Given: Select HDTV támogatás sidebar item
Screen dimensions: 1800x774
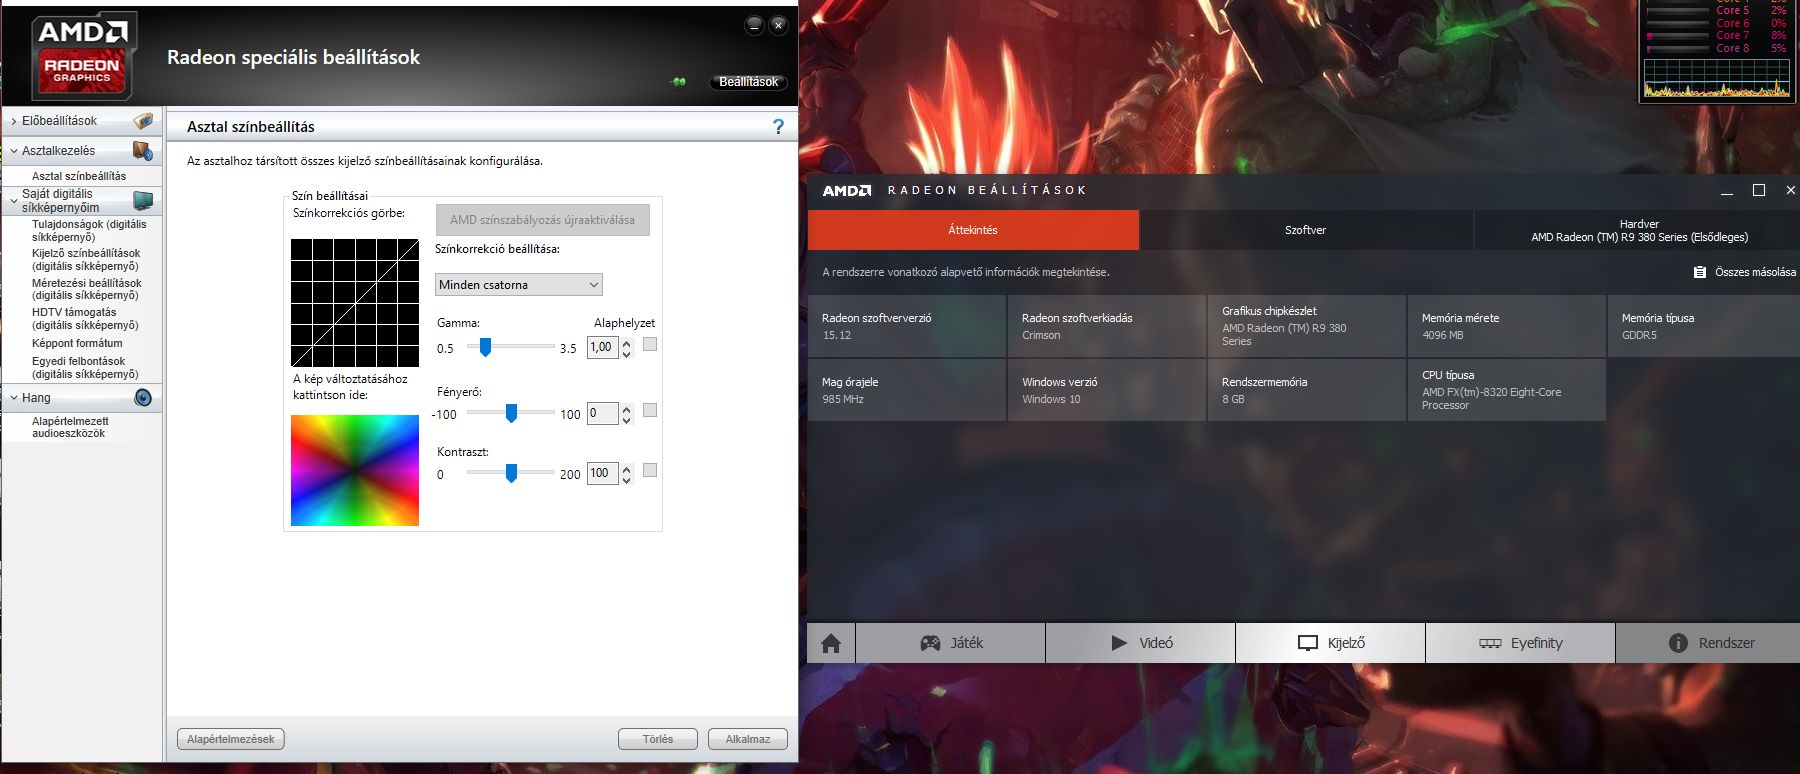Looking at the screenshot, I should pyautogui.click(x=85, y=319).
